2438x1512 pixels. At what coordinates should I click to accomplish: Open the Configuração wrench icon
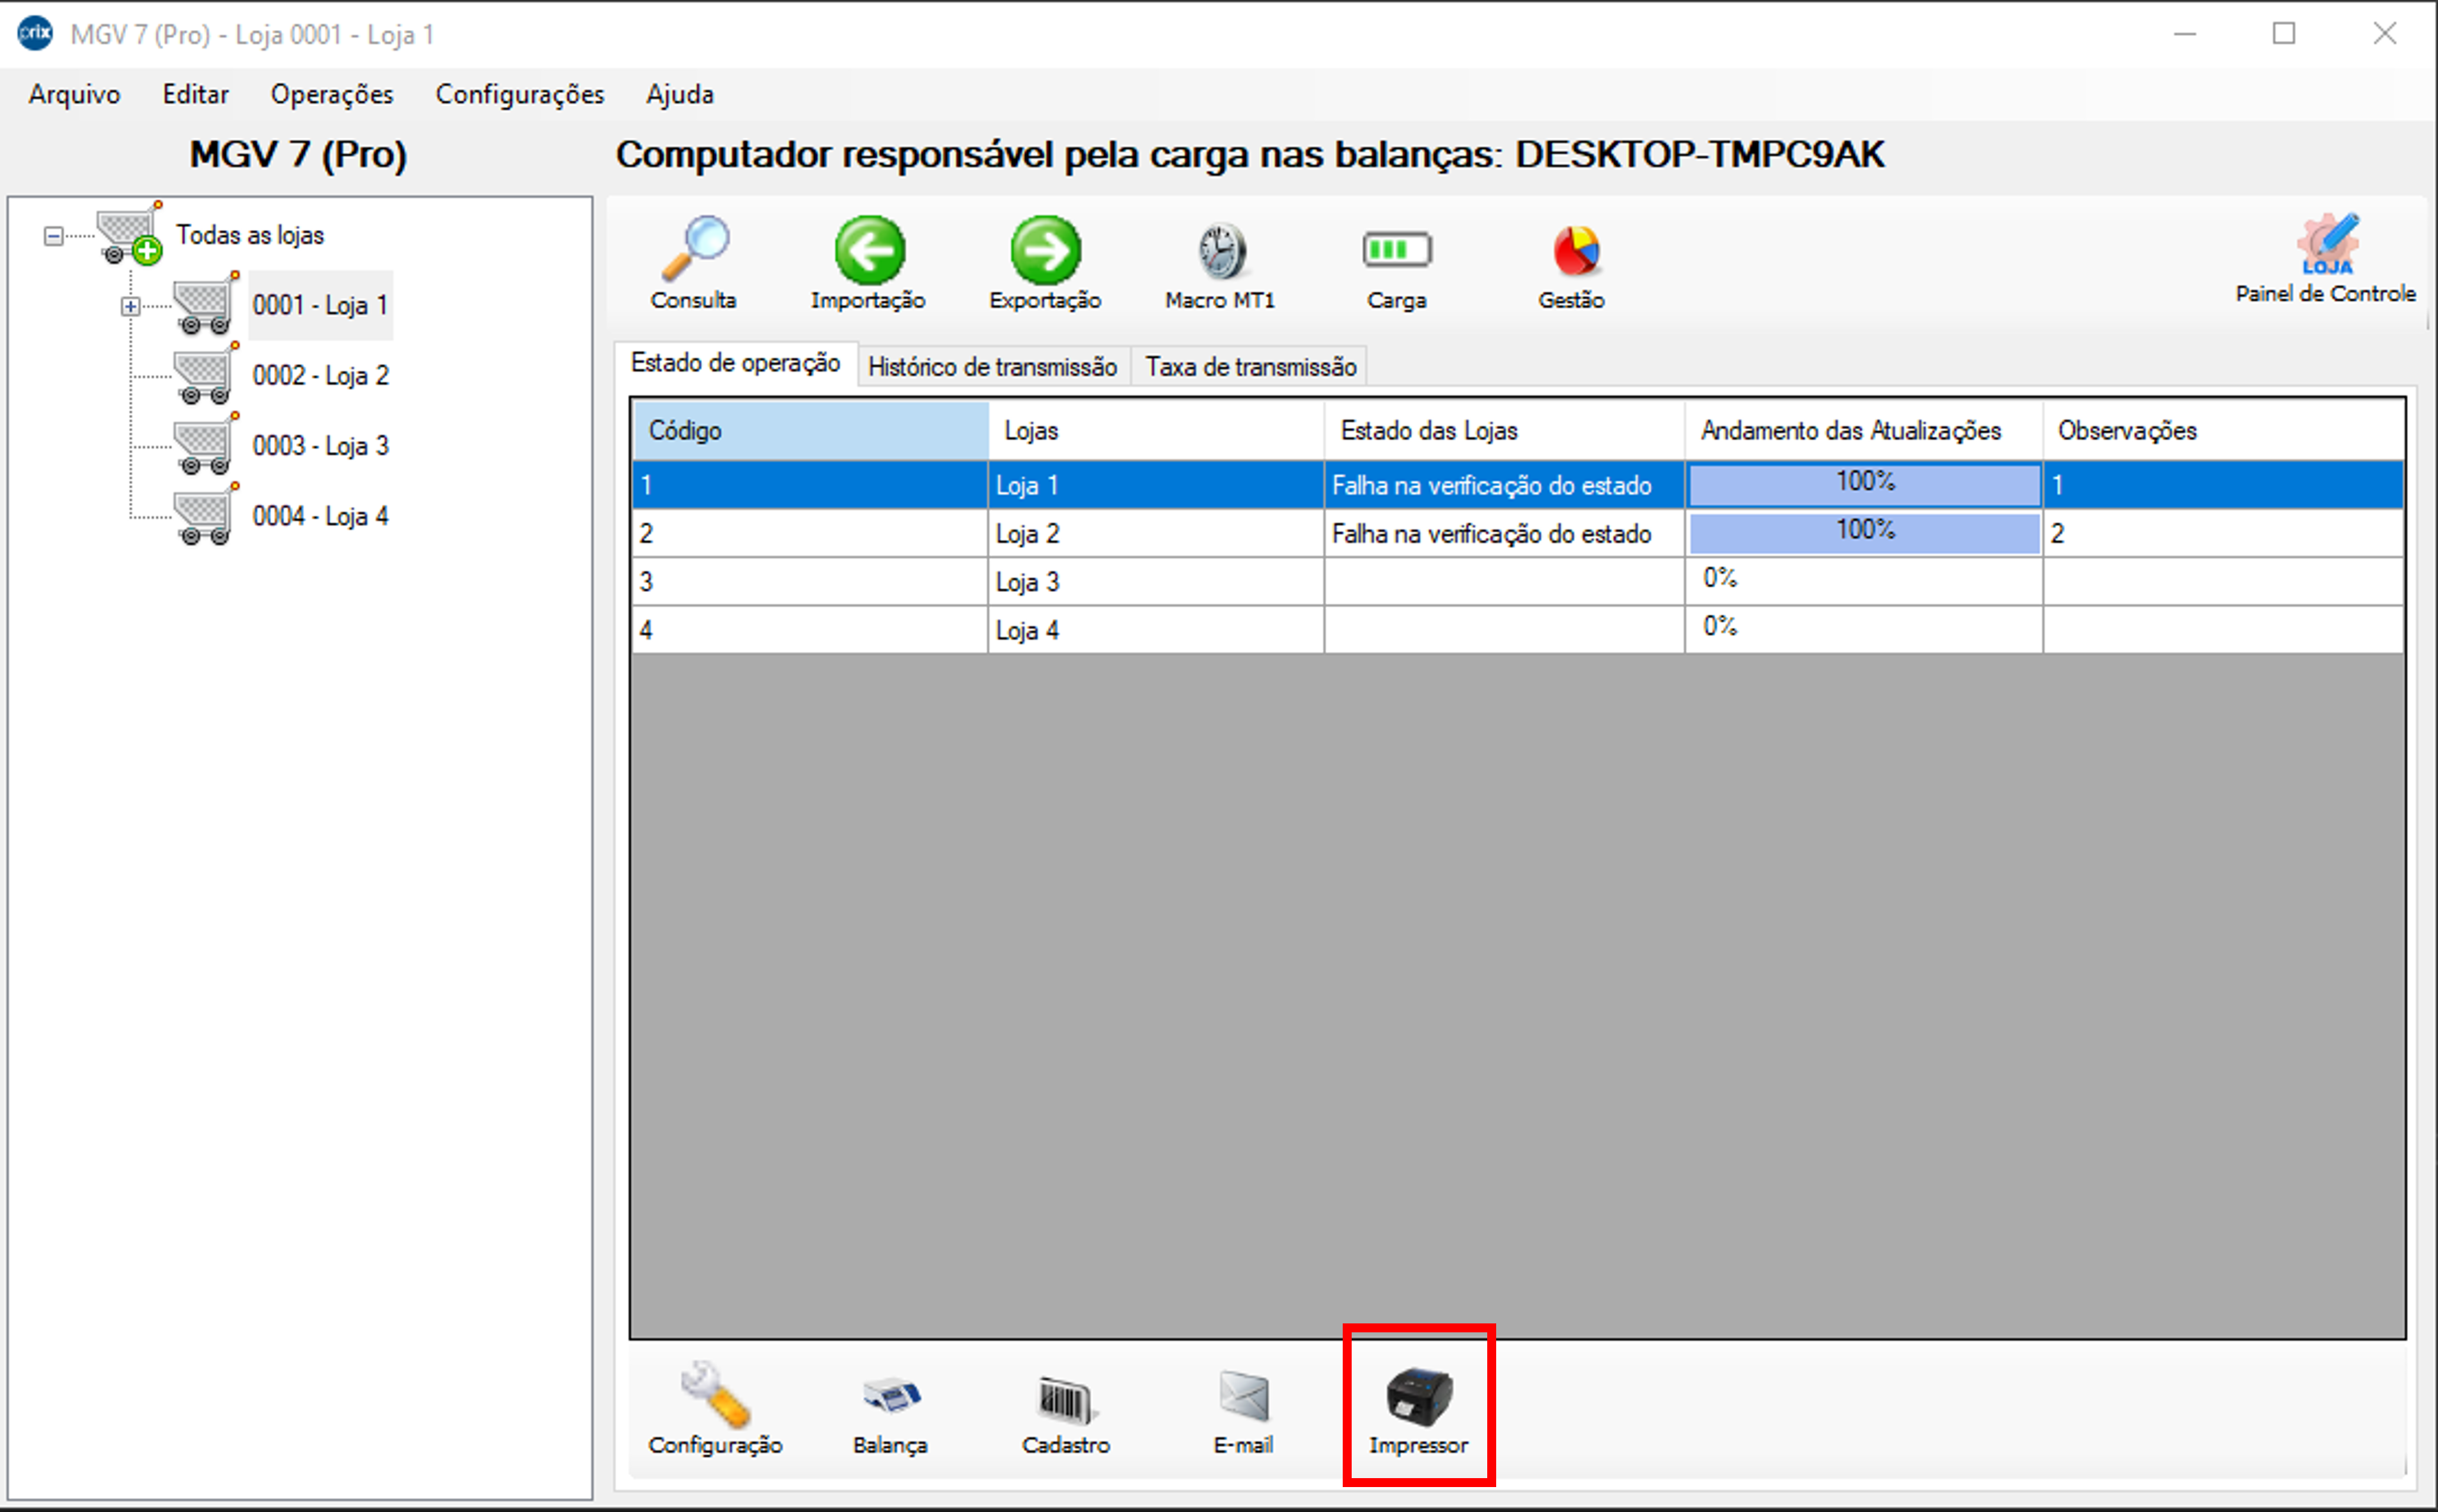pyautogui.click(x=715, y=1393)
